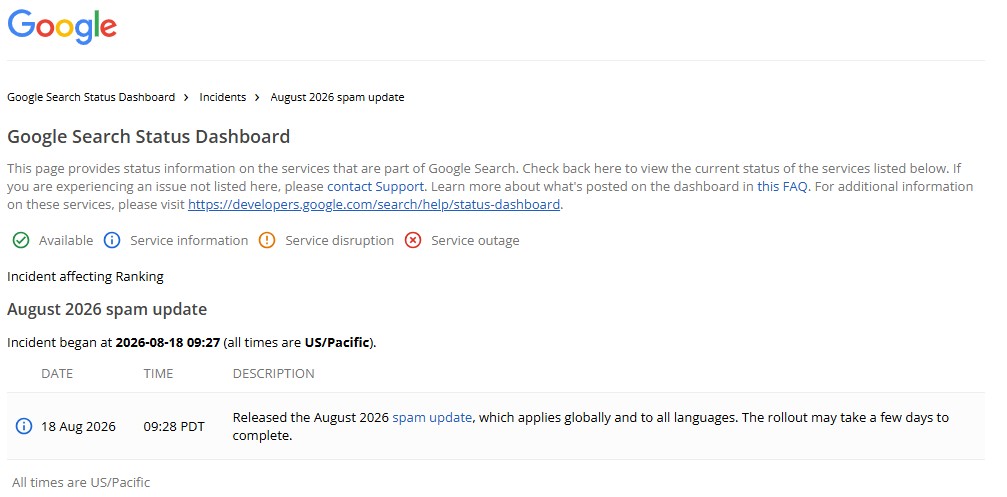Screen dimensions: 1007x497
Task: Click the red Service outage icon
Action: tap(413, 240)
